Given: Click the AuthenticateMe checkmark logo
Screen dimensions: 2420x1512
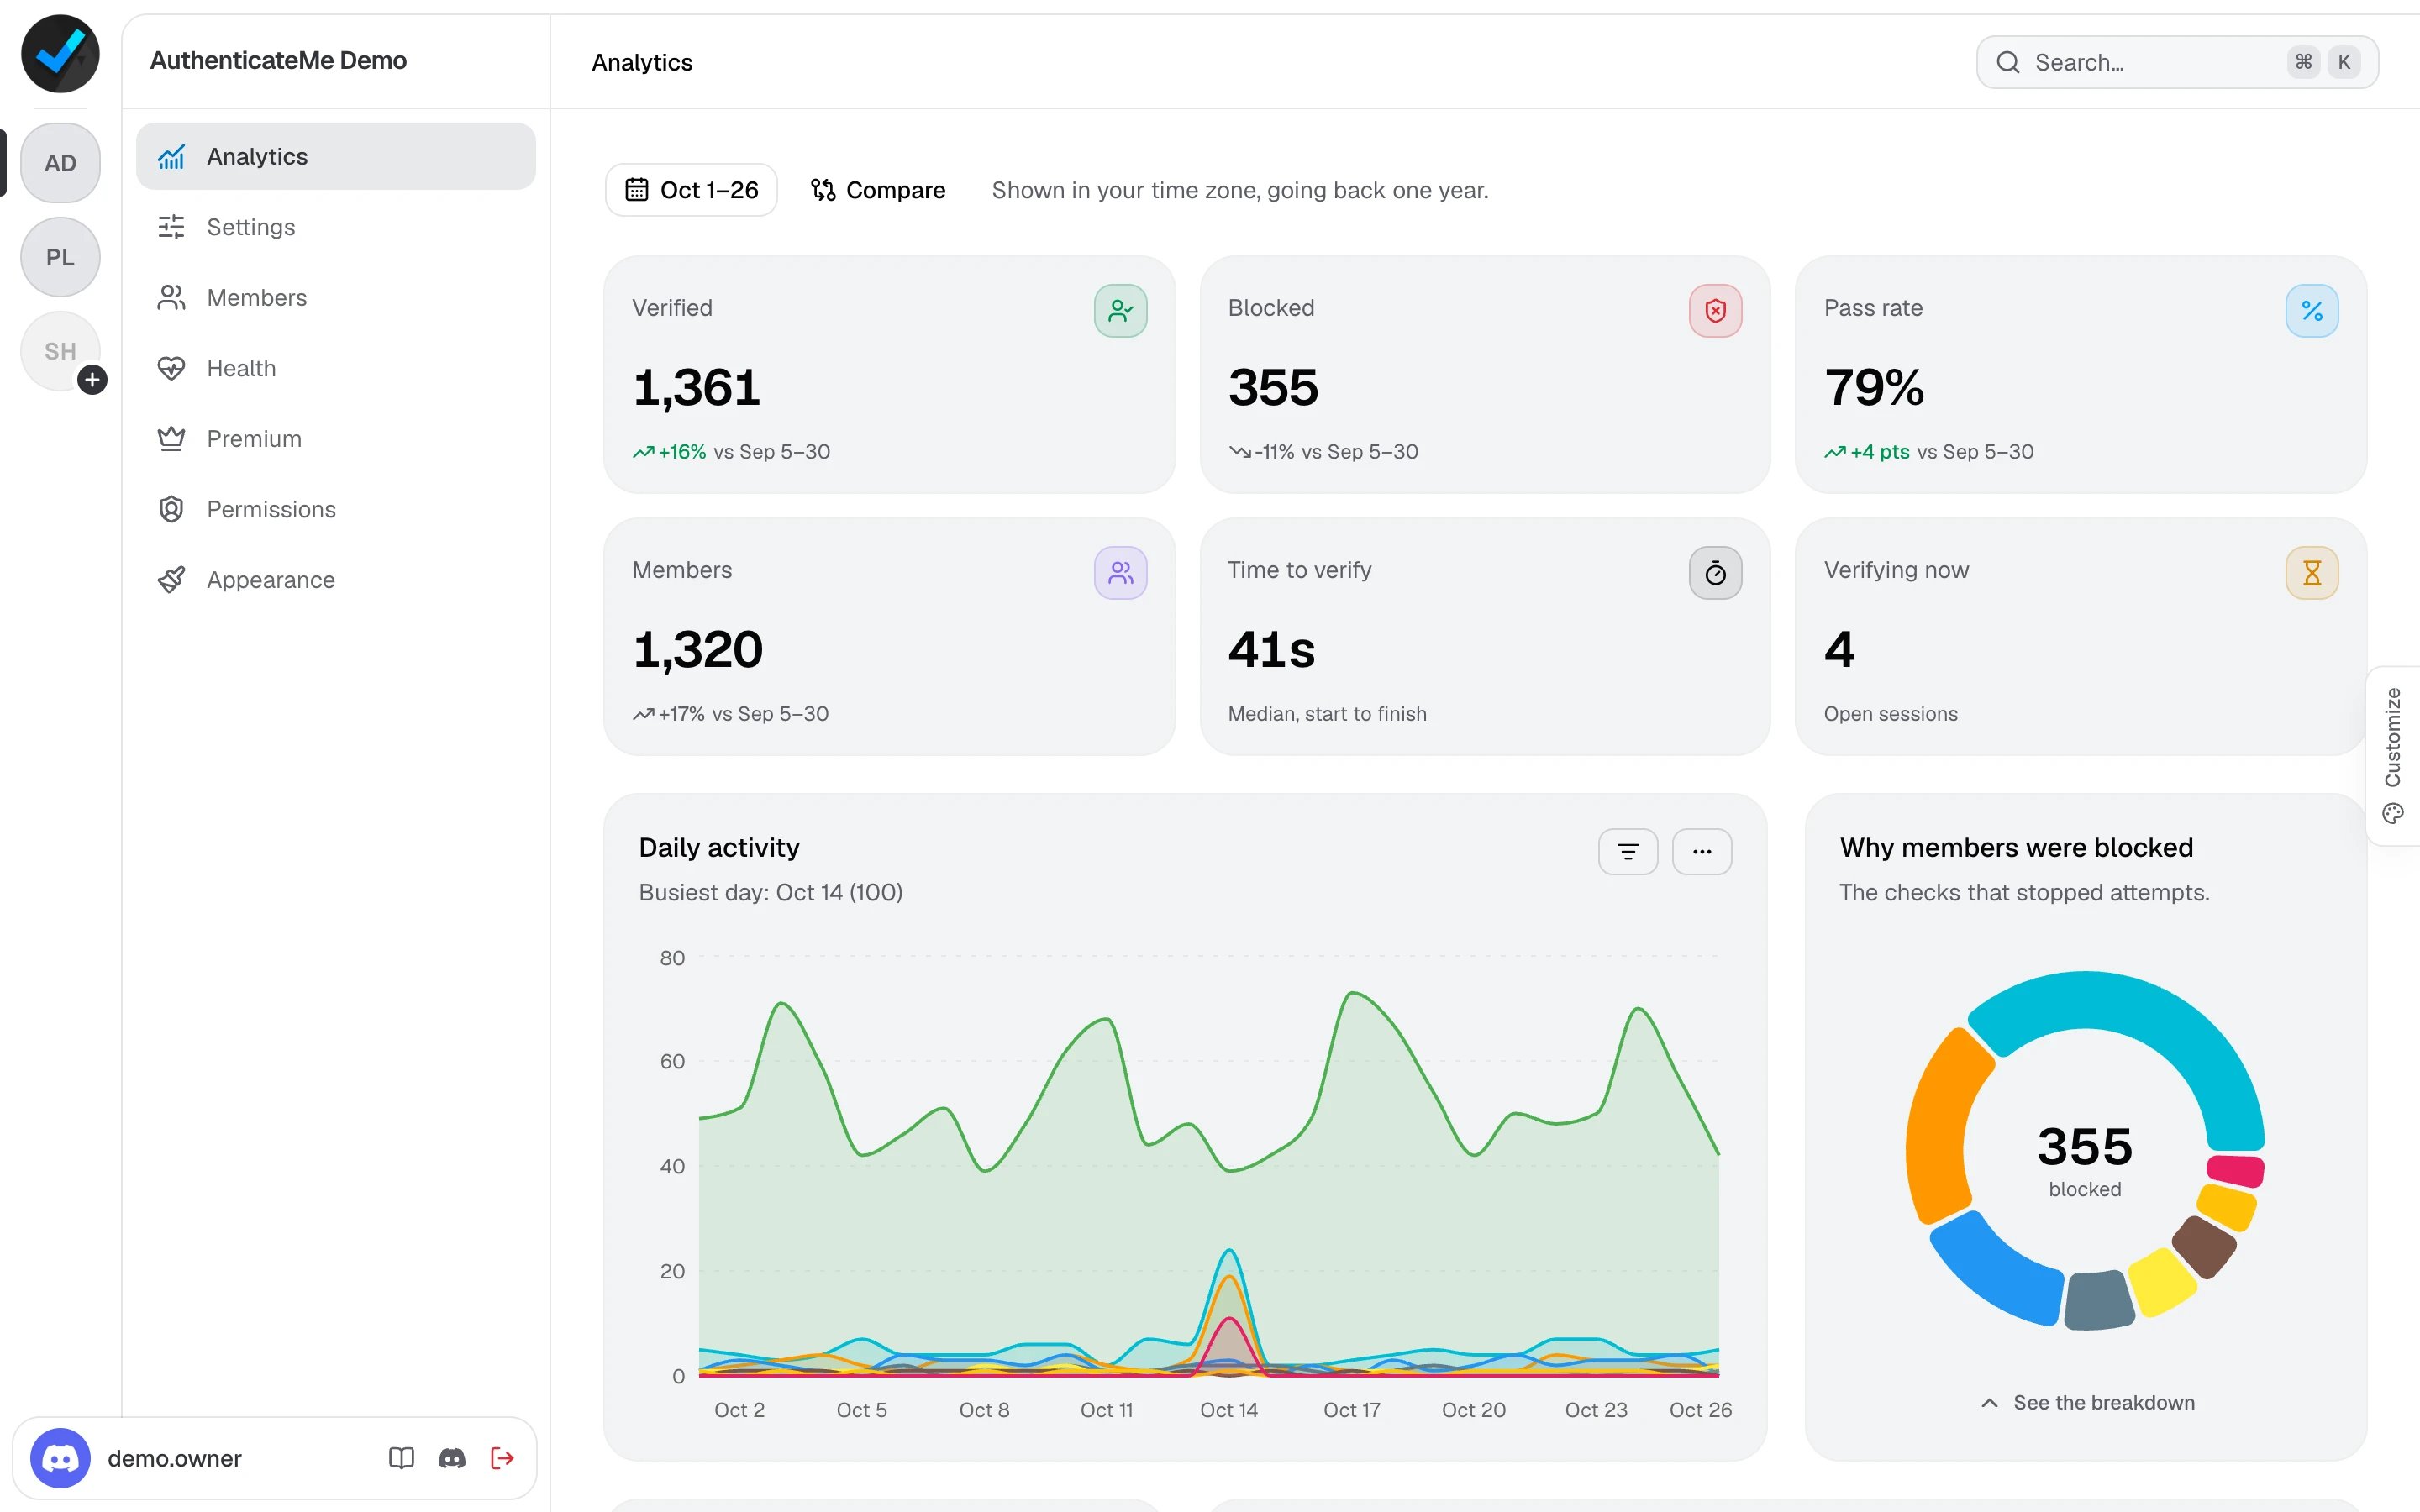Looking at the screenshot, I should [x=60, y=54].
